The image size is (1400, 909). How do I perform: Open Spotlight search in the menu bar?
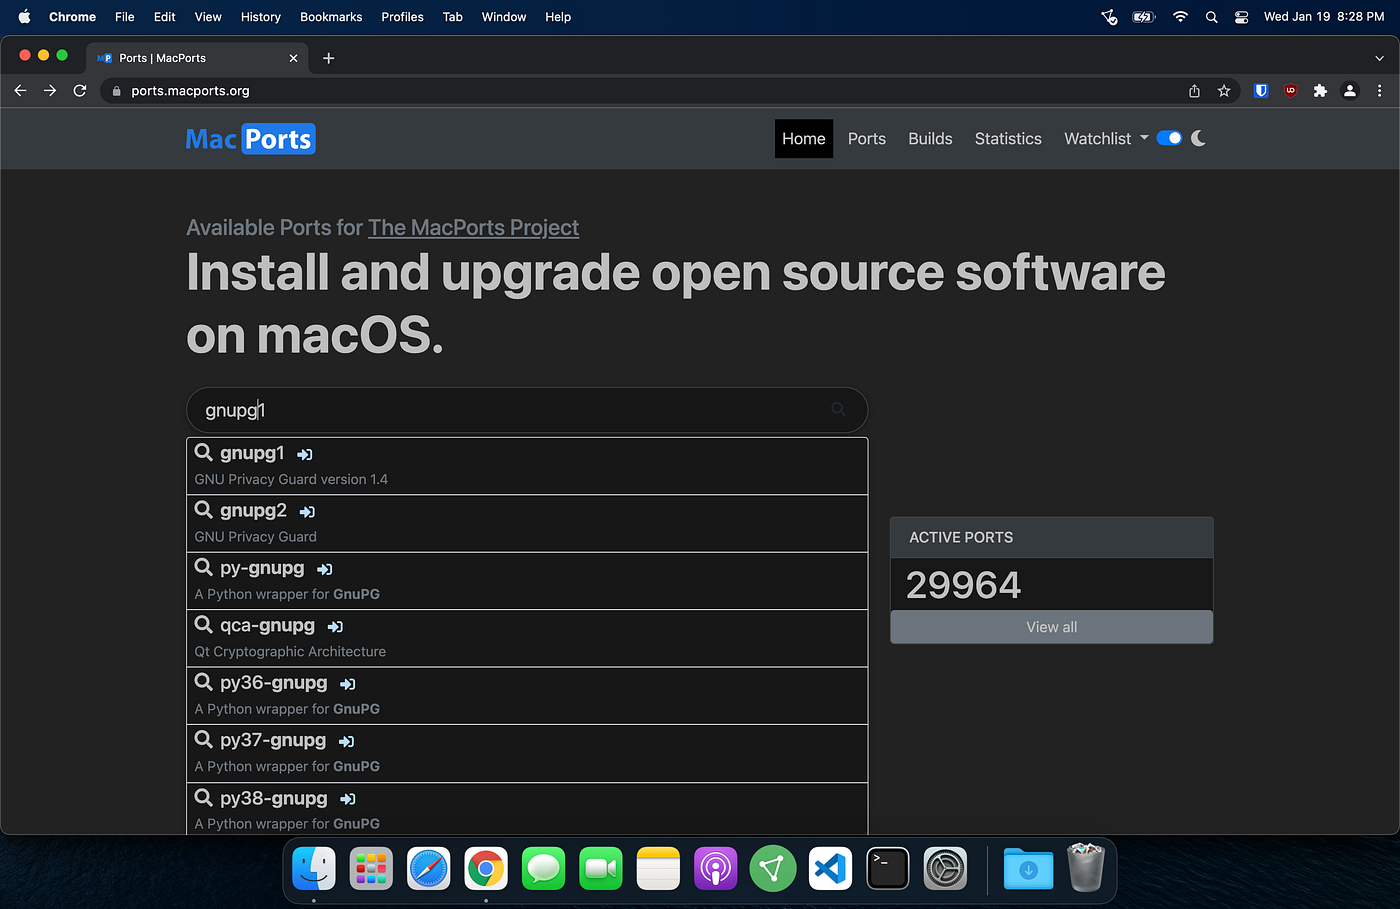pyautogui.click(x=1211, y=17)
